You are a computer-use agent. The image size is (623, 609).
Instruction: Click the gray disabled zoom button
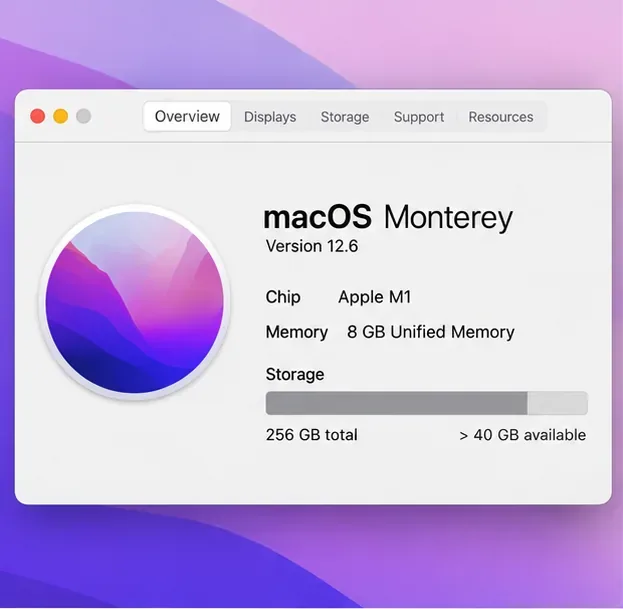[x=84, y=116]
